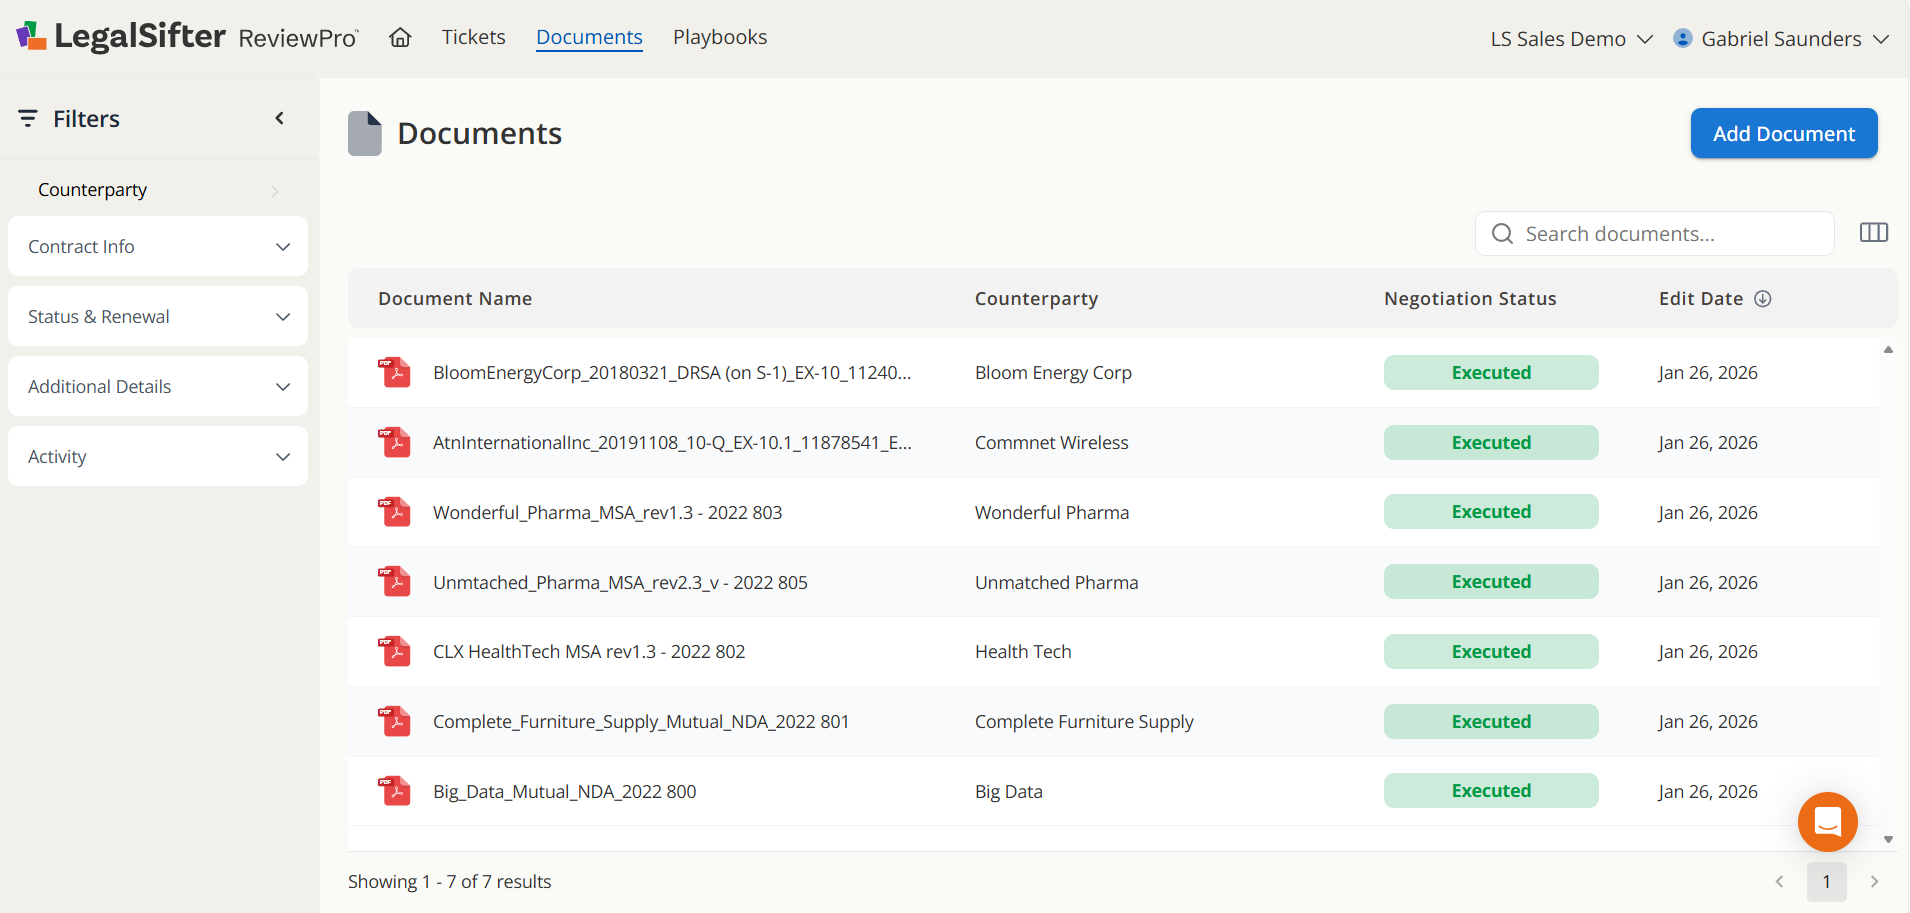
Task: Click the PDF icon beside CLX HealthTech MSA
Action: (396, 651)
